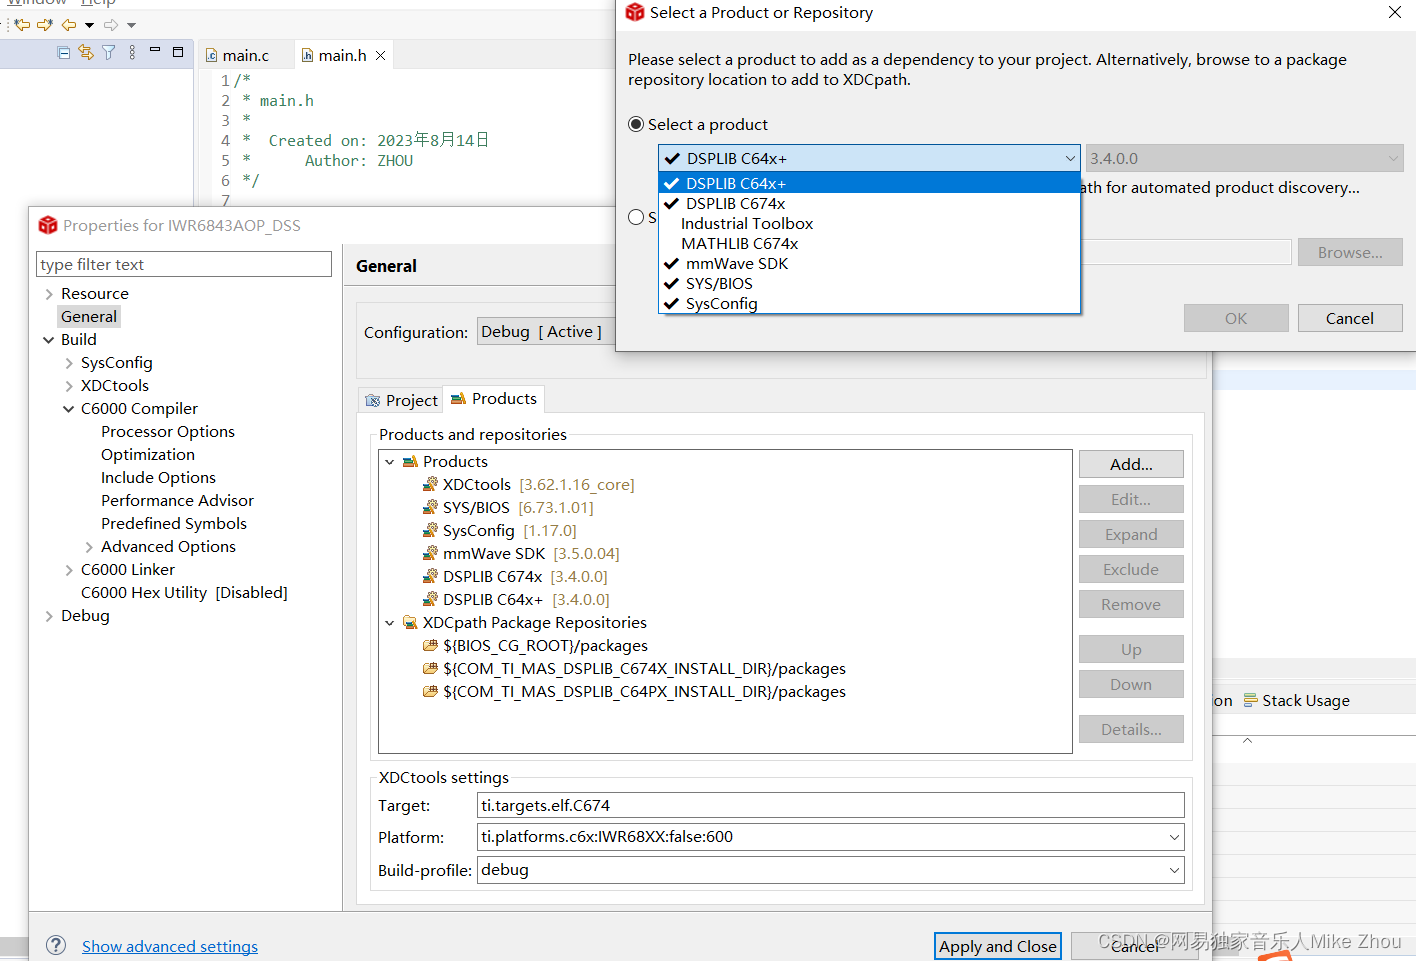
Task: Click the Forward navigation arrow icon
Action: tap(111, 25)
